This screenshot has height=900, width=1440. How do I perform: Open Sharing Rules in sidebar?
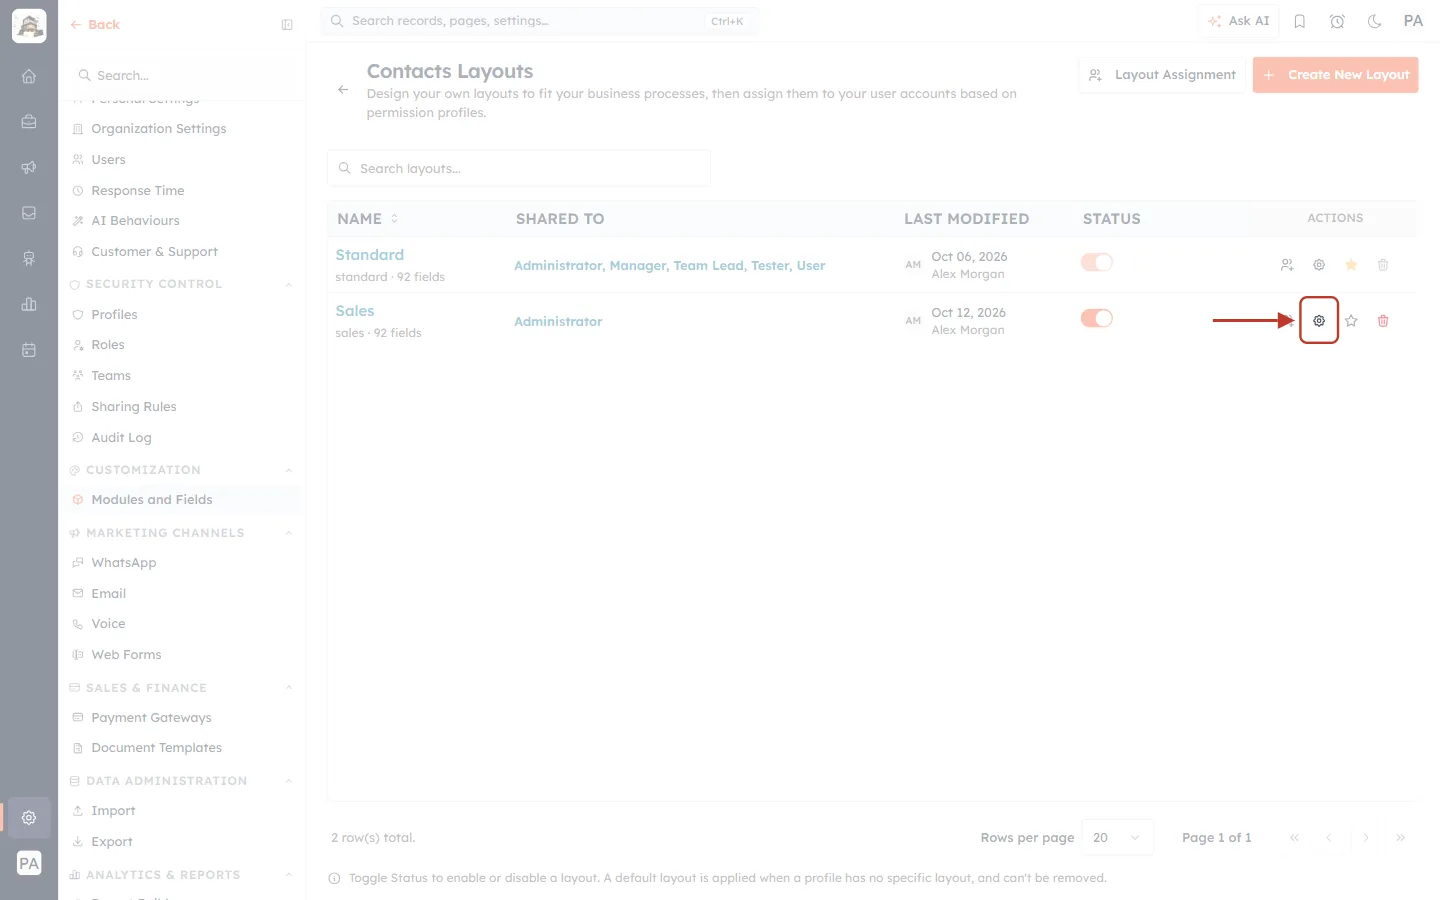(133, 407)
